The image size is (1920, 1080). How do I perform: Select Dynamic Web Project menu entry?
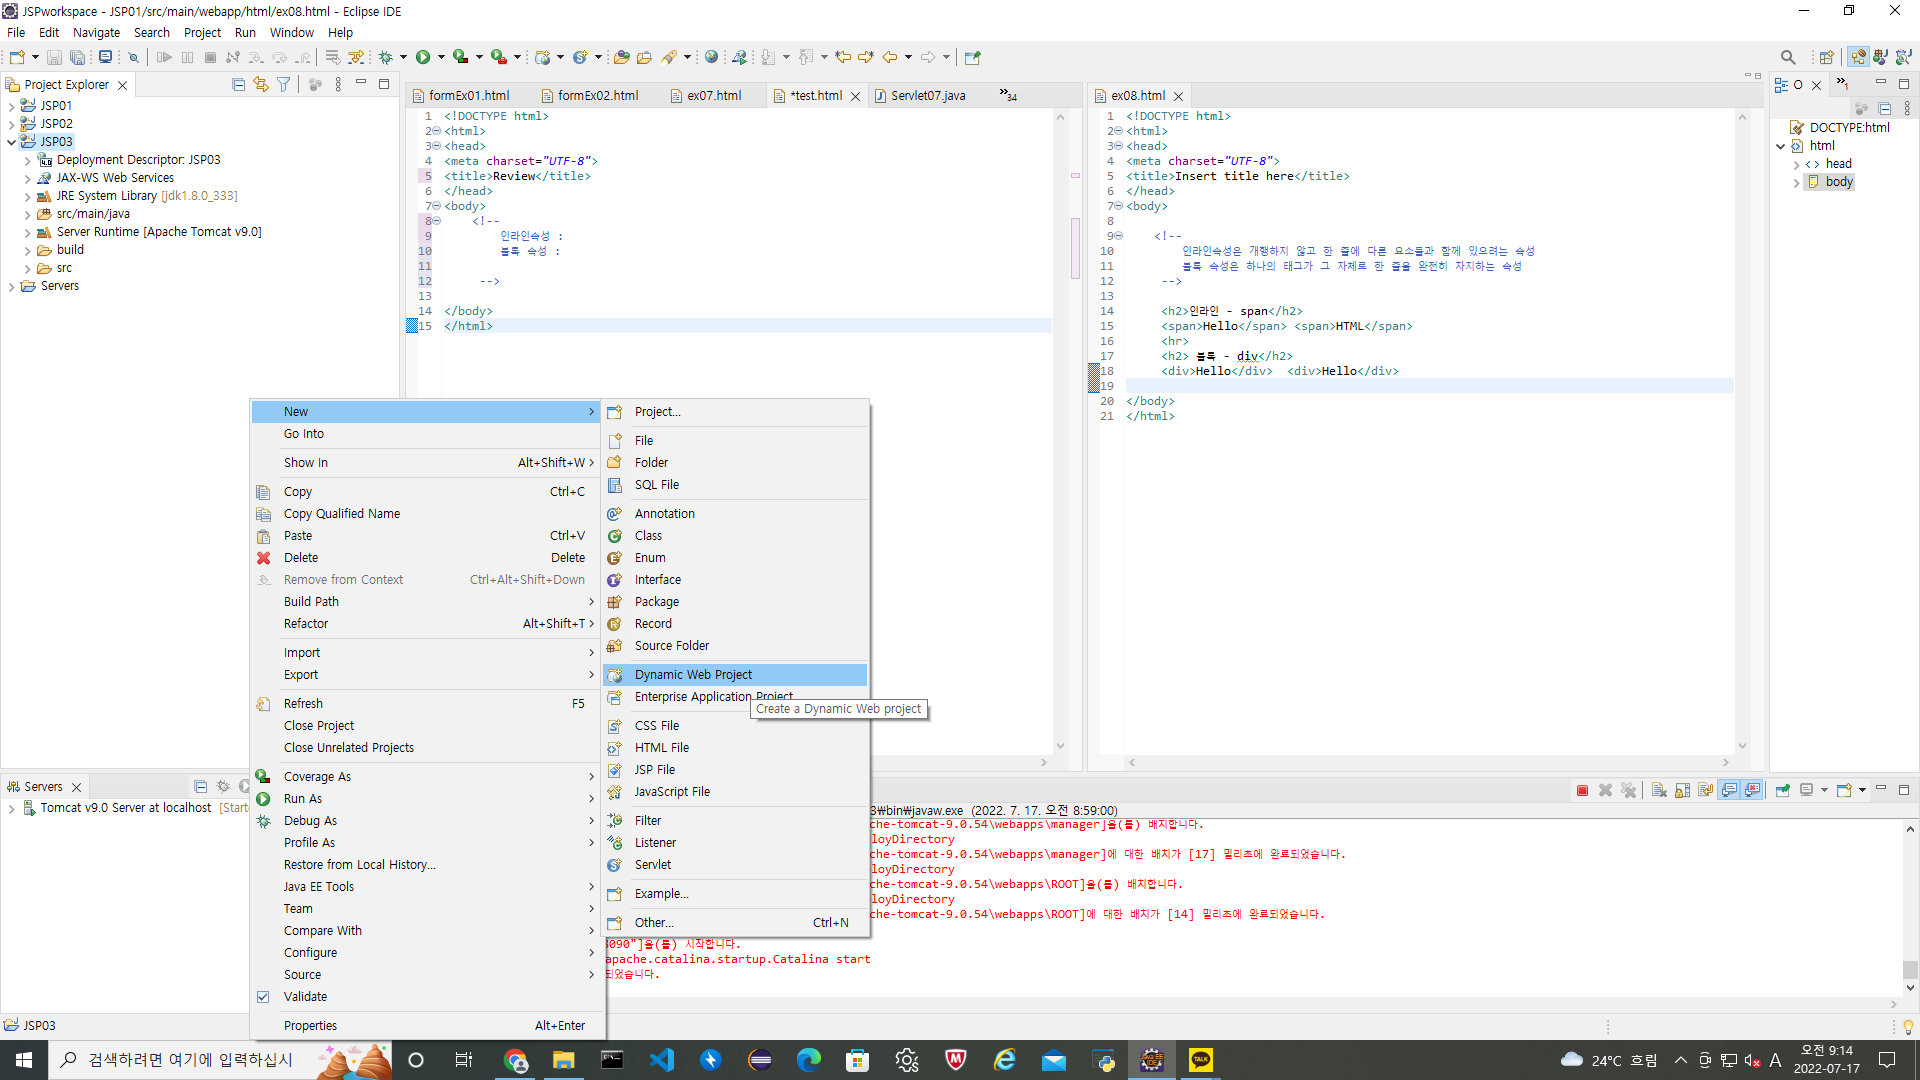(x=693, y=675)
